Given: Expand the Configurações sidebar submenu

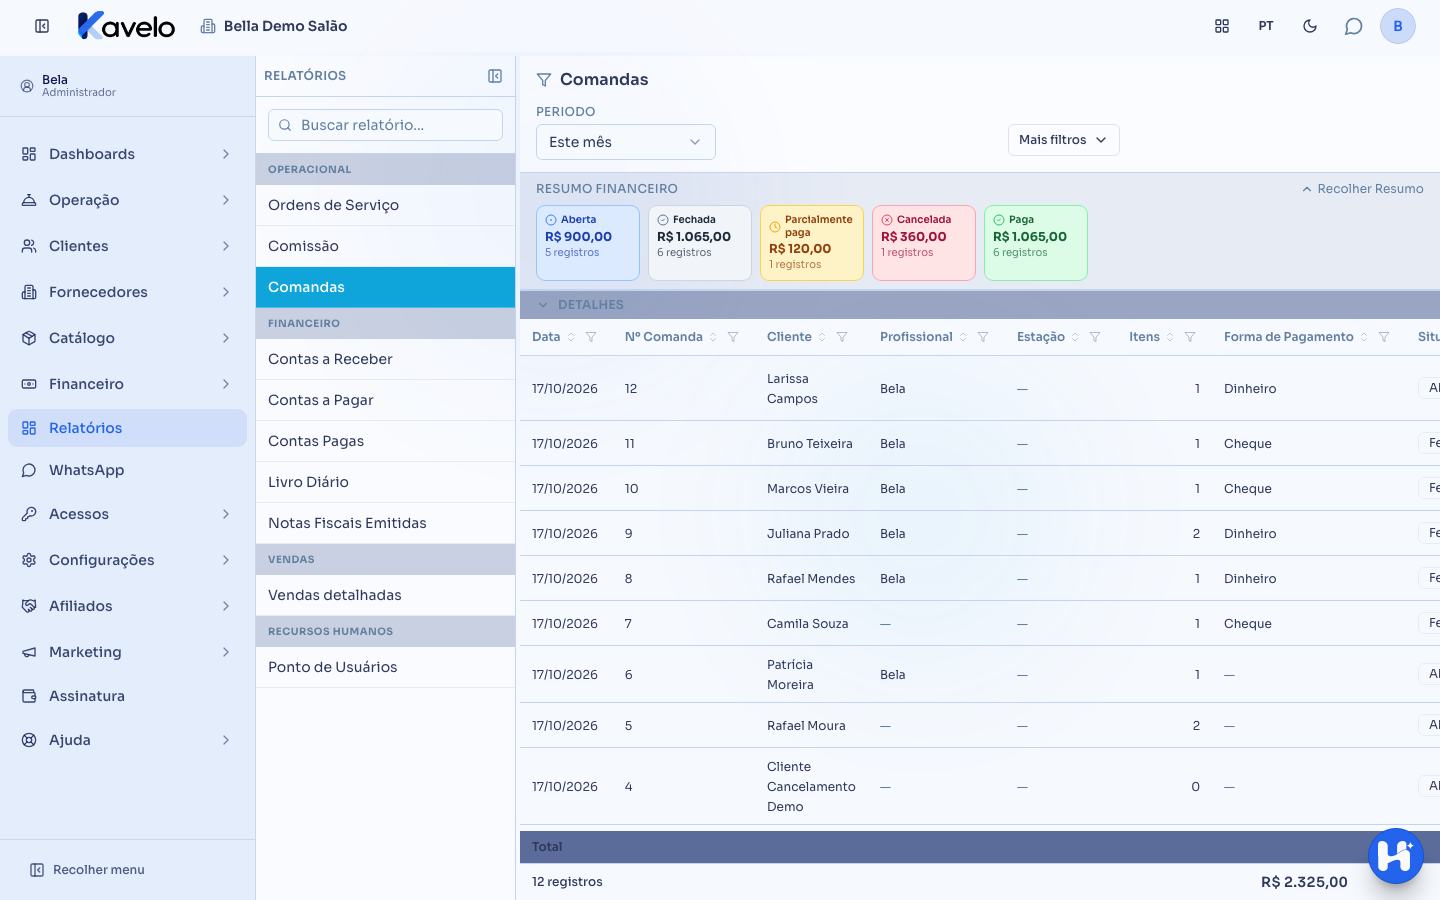Looking at the screenshot, I should coord(127,560).
